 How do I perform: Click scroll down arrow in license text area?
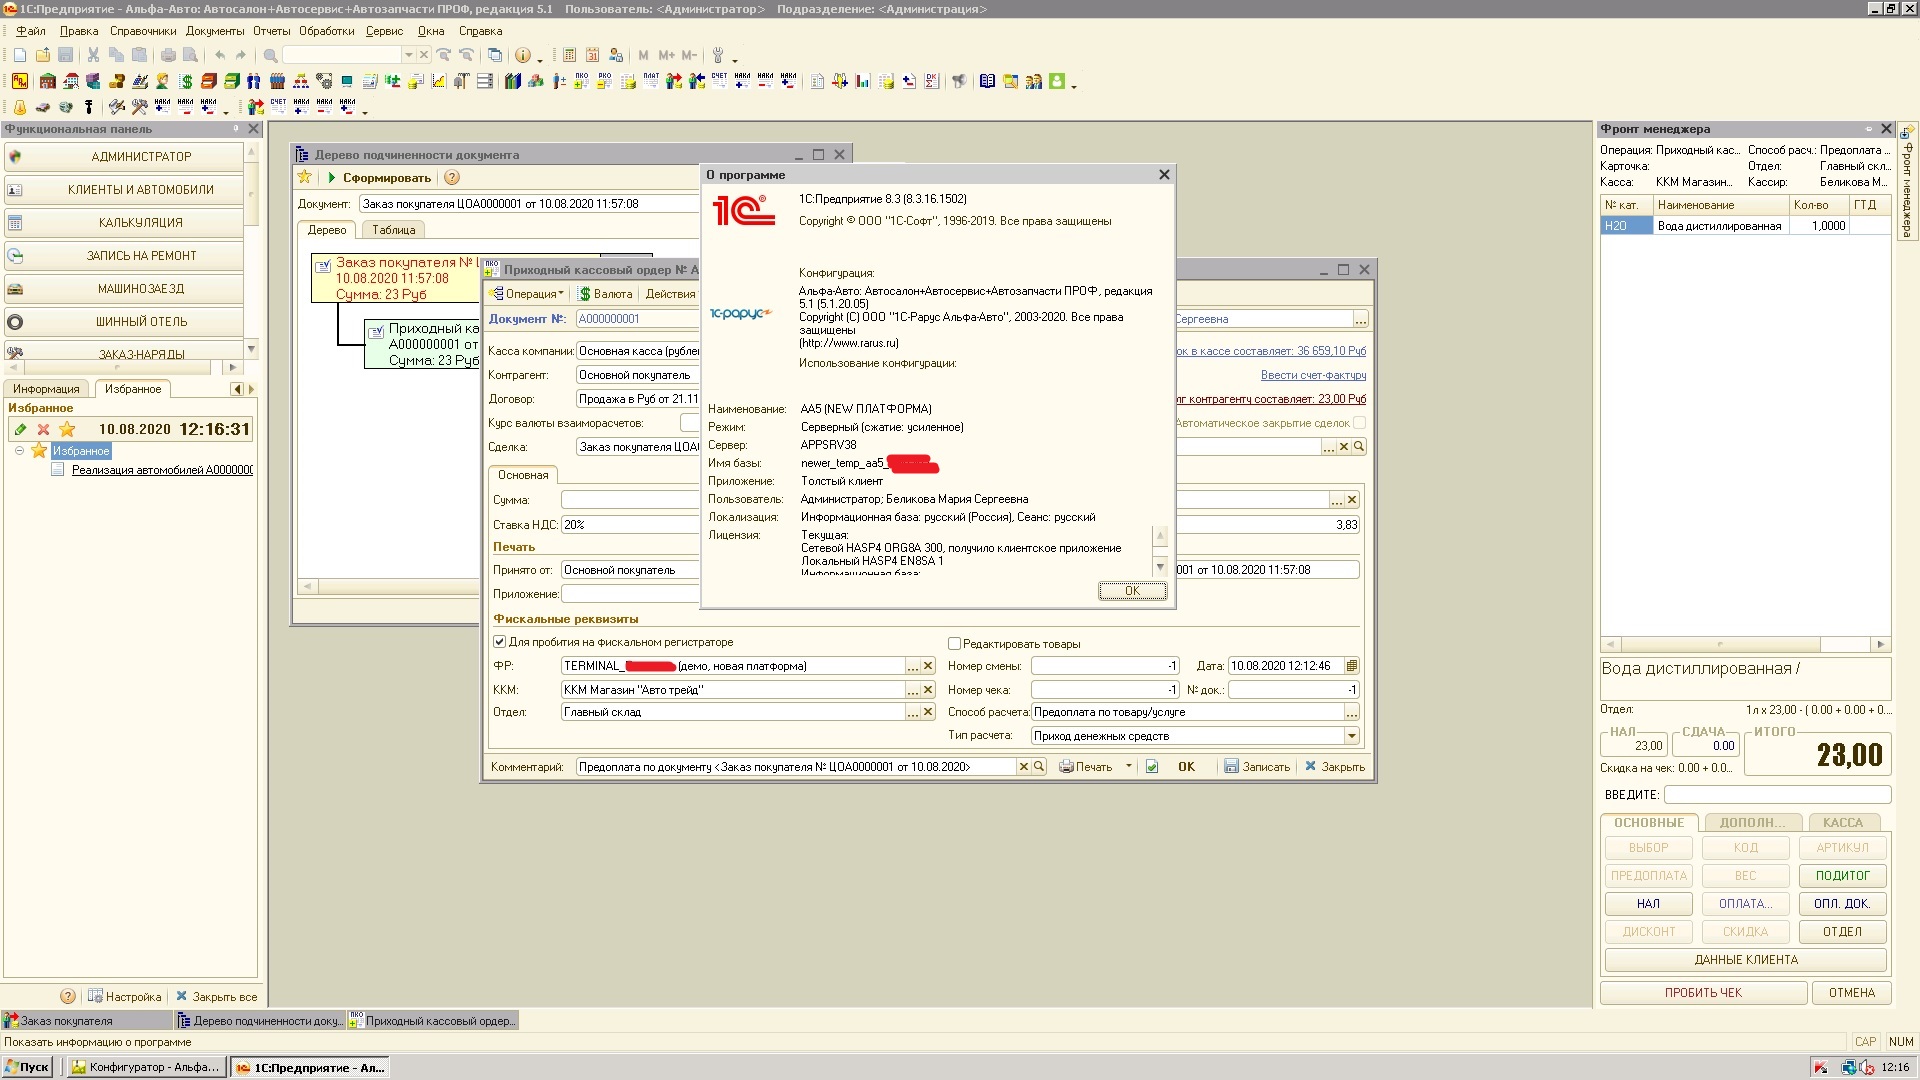1160,567
